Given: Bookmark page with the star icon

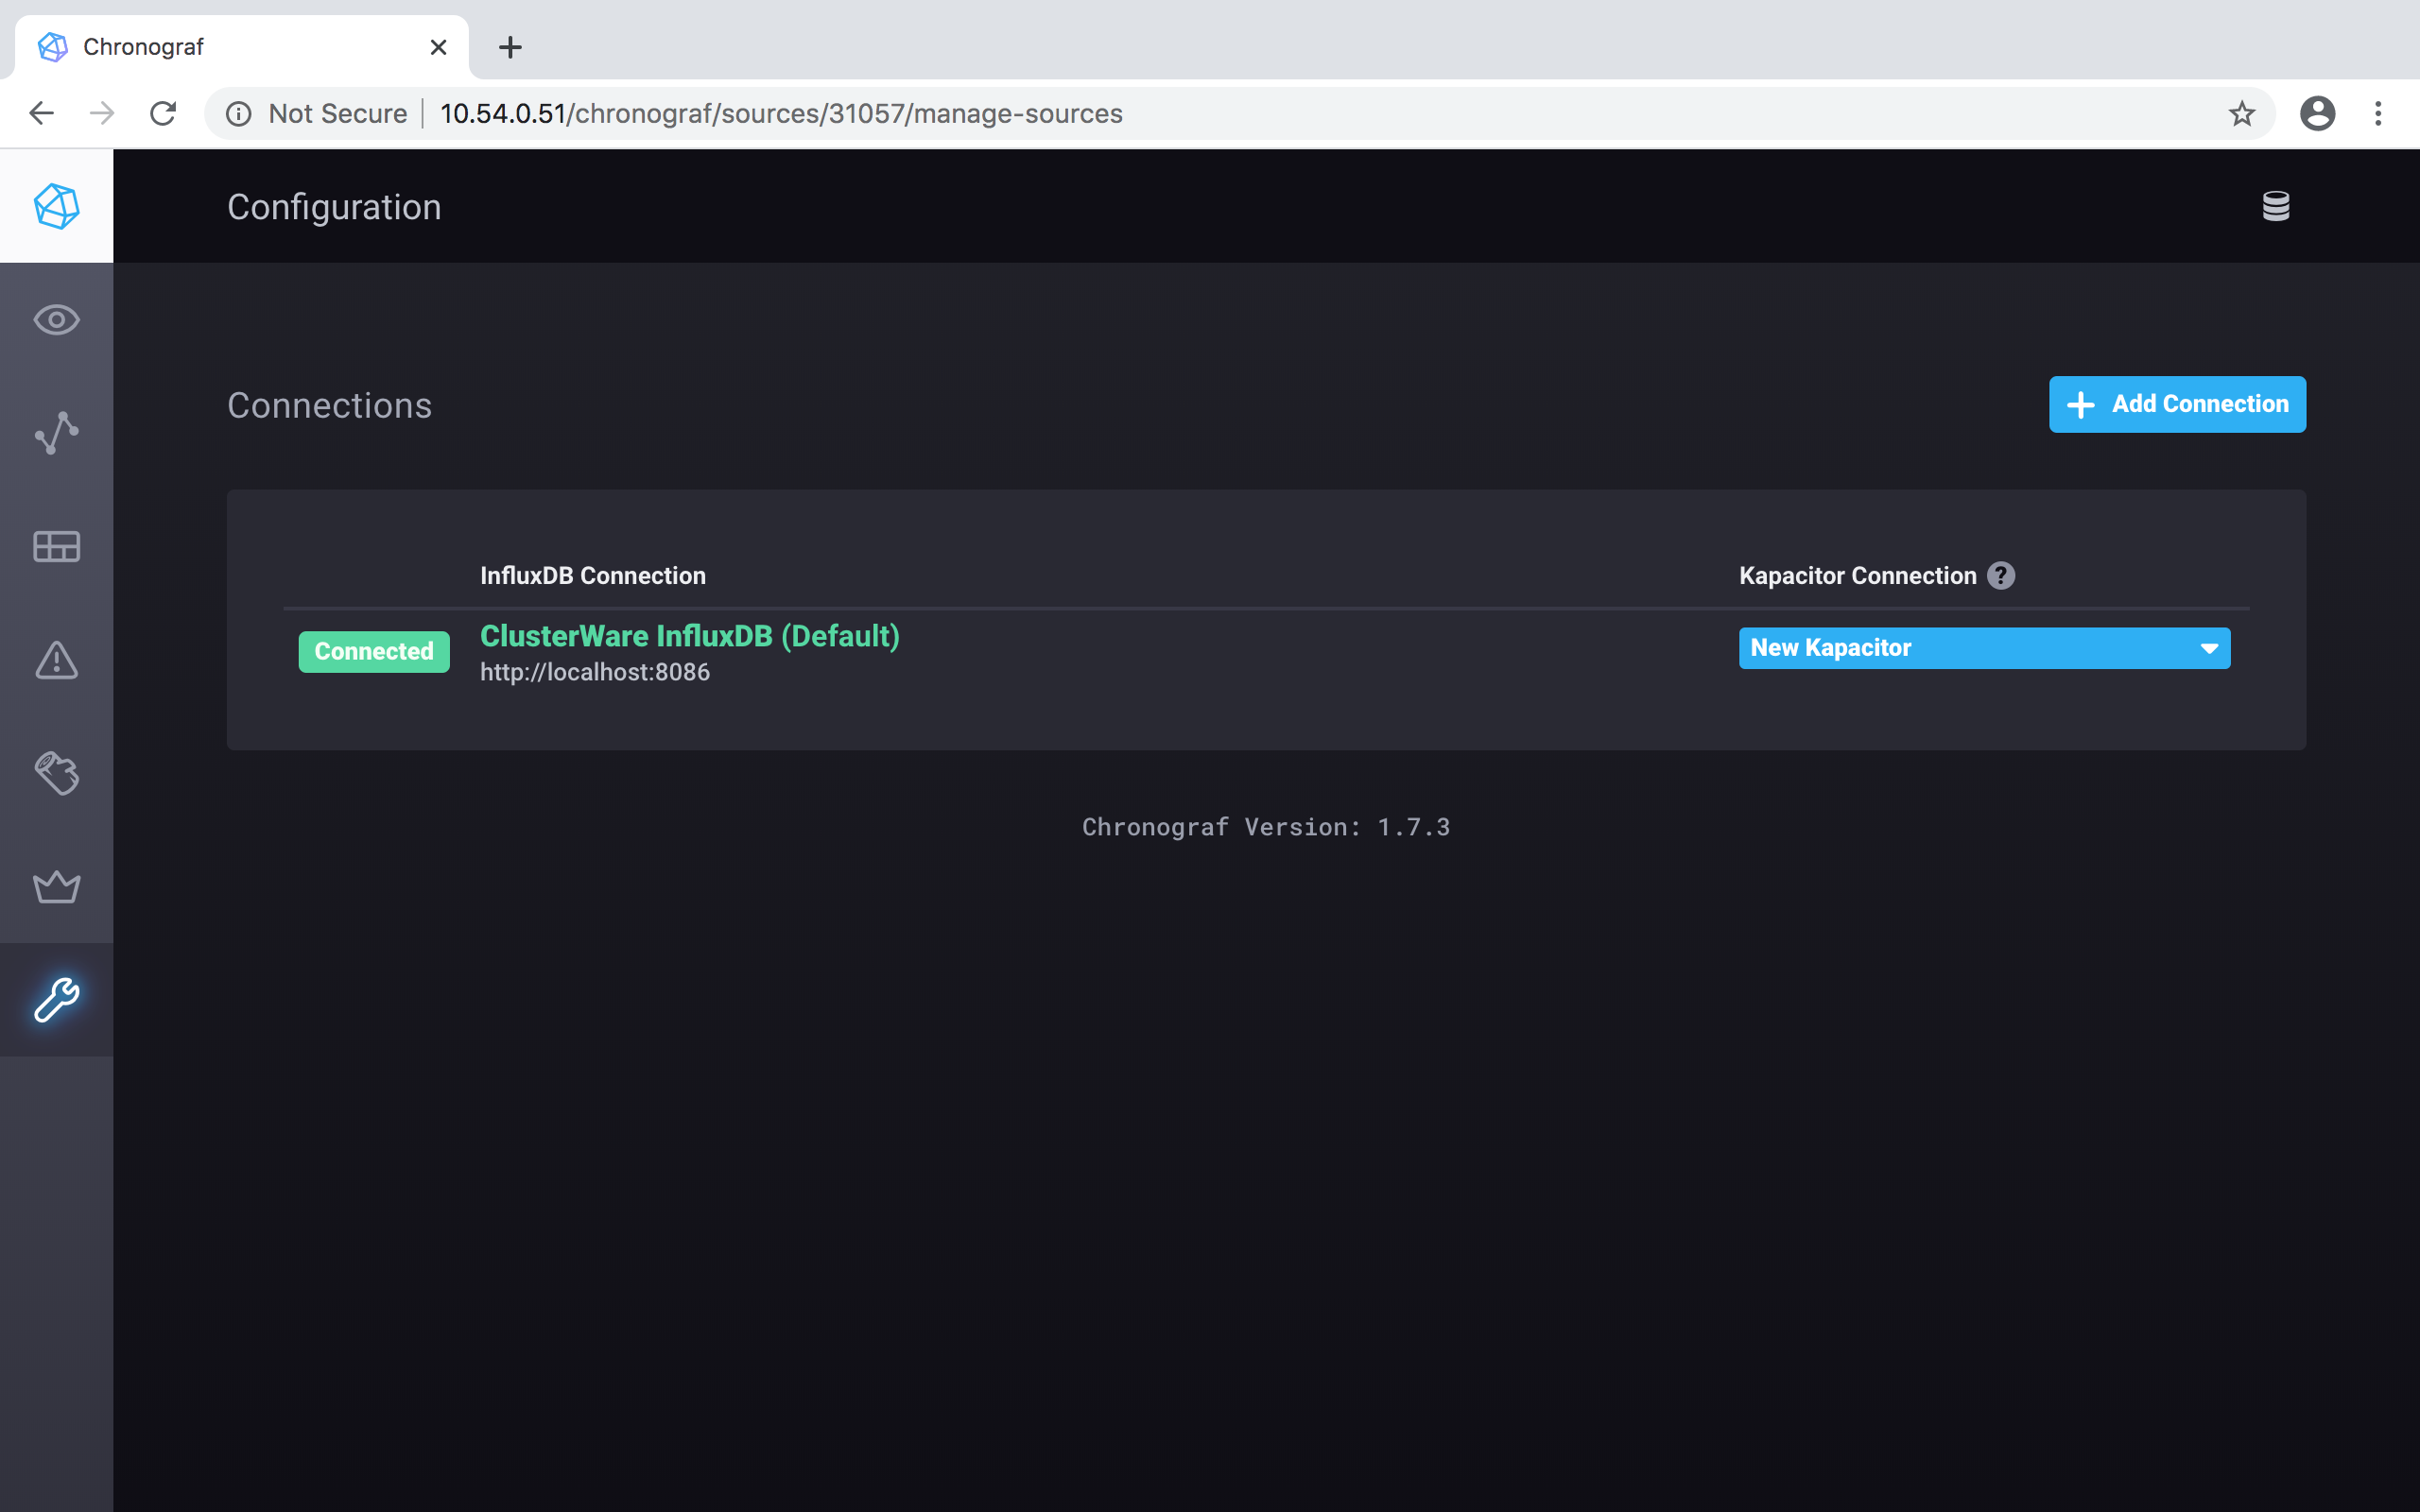Looking at the screenshot, I should pyautogui.click(x=2241, y=113).
